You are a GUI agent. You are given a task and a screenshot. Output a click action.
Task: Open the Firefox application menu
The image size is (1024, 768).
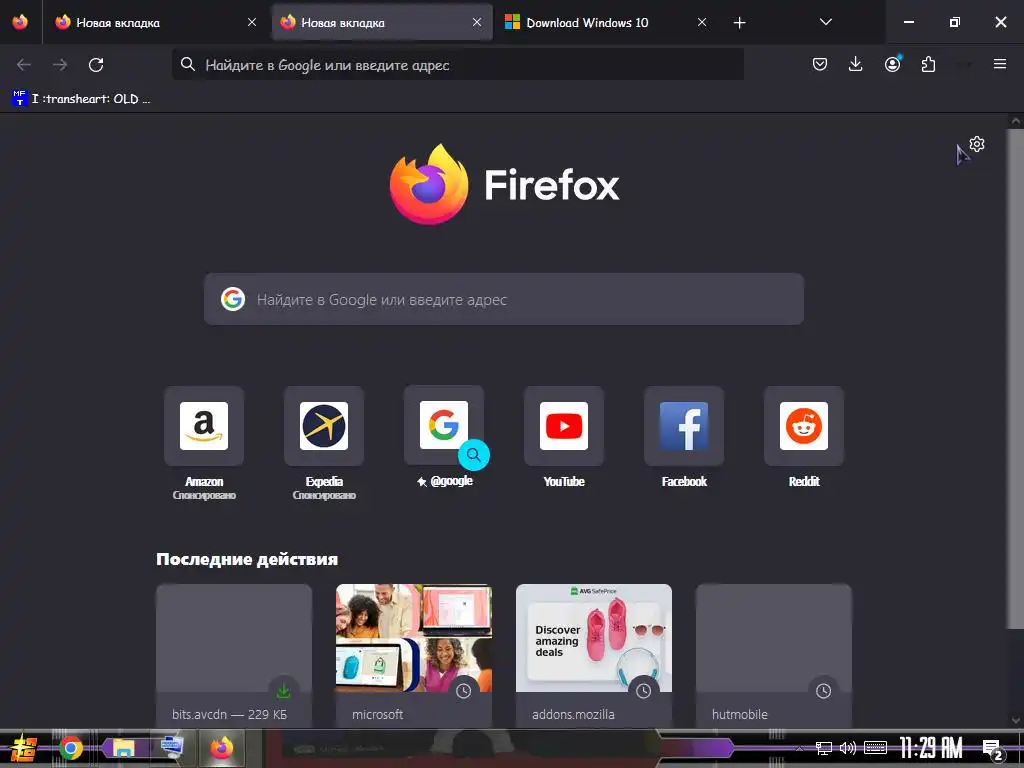click(x=1000, y=64)
